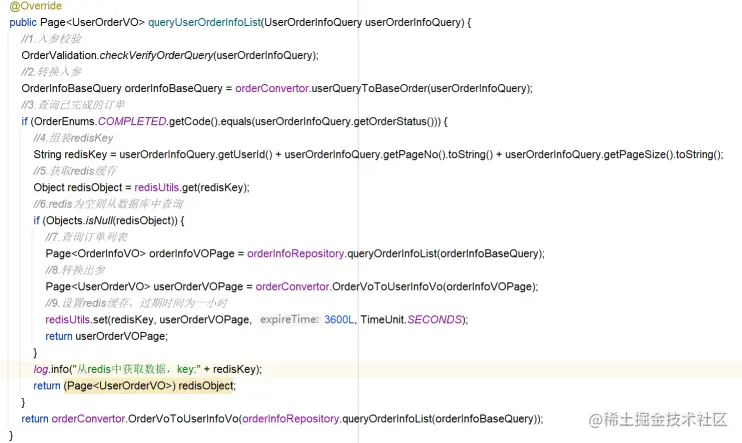
Task: Click the comment '//9.设置redis缓存，过期时间为一小时'
Action: point(136,303)
